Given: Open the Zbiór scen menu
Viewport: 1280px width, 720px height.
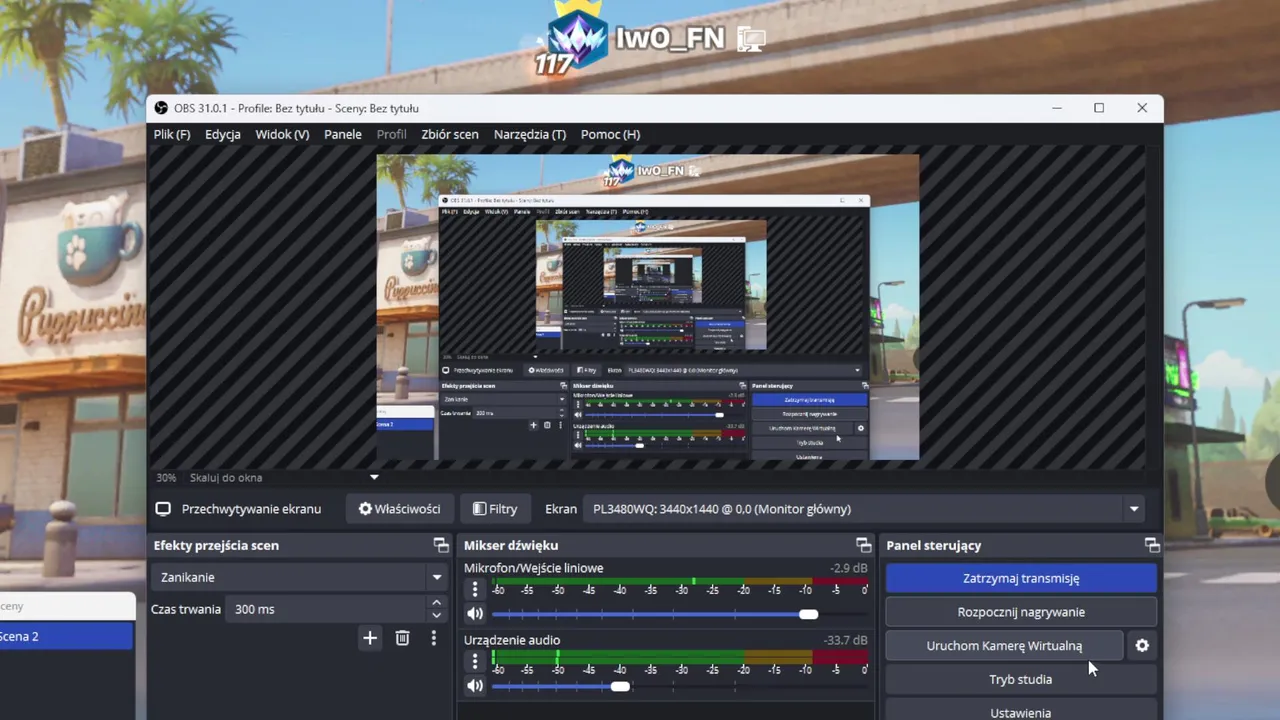Looking at the screenshot, I should (450, 134).
